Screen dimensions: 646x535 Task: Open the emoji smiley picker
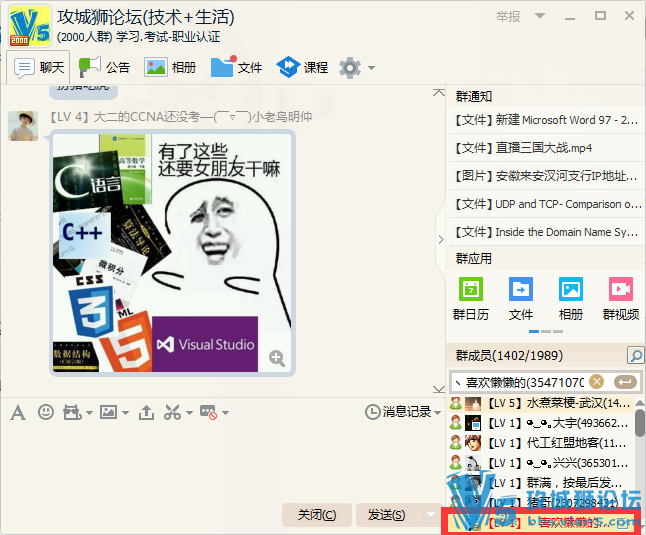[x=46, y=412]
